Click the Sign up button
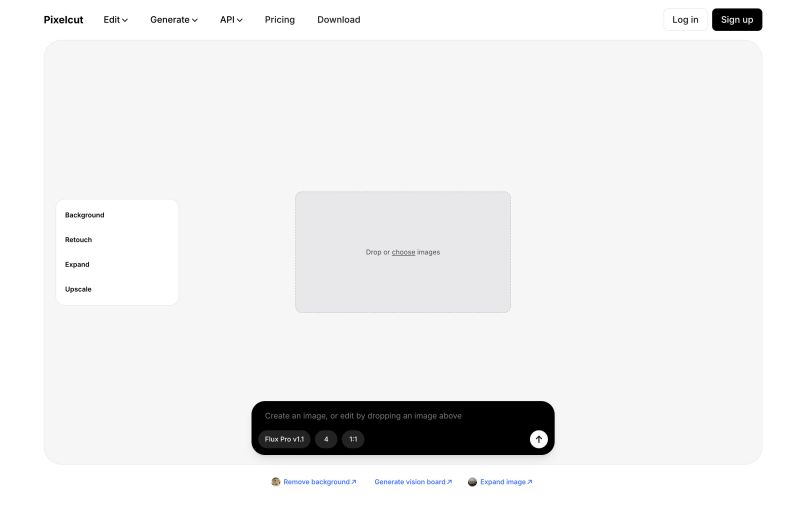Viewport: 800px width, 505px height. pyautogui.click(x=737, y=20)
